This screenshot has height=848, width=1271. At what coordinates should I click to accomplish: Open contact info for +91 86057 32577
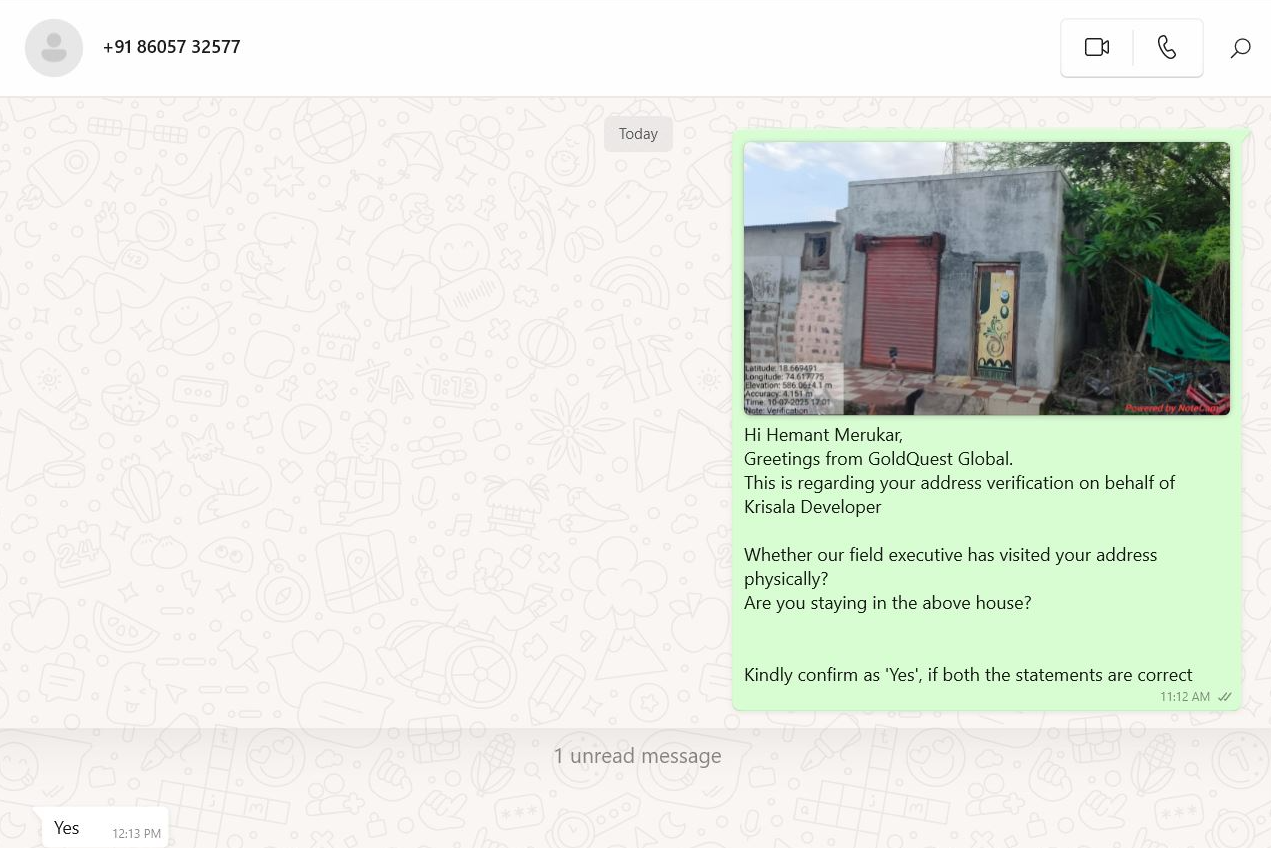[x=171, y=47]
